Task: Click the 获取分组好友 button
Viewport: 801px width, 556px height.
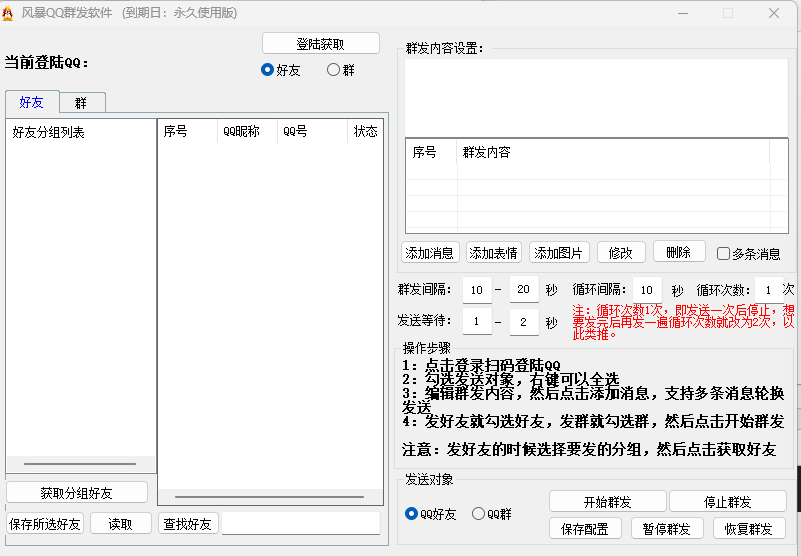Action: pos(77,493)
